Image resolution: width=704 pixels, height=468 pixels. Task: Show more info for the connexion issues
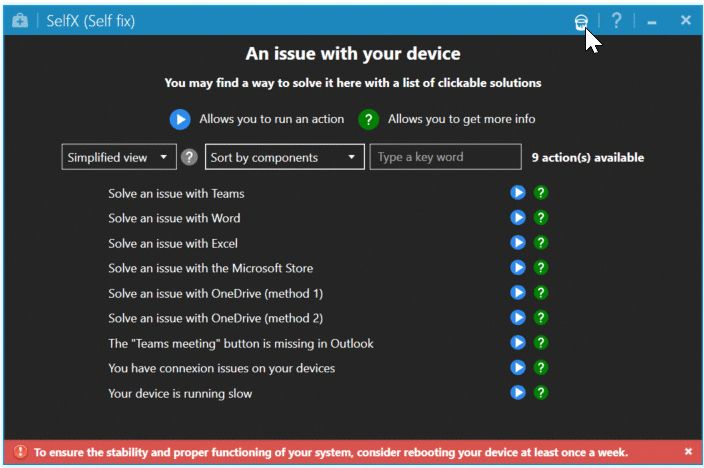coord(541,367)
